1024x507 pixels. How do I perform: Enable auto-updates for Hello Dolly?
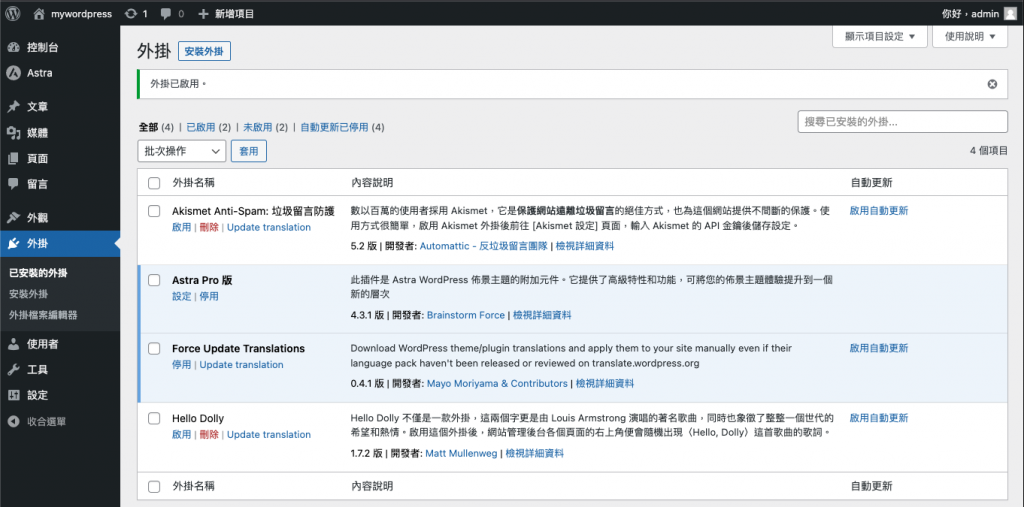[879, 418]
